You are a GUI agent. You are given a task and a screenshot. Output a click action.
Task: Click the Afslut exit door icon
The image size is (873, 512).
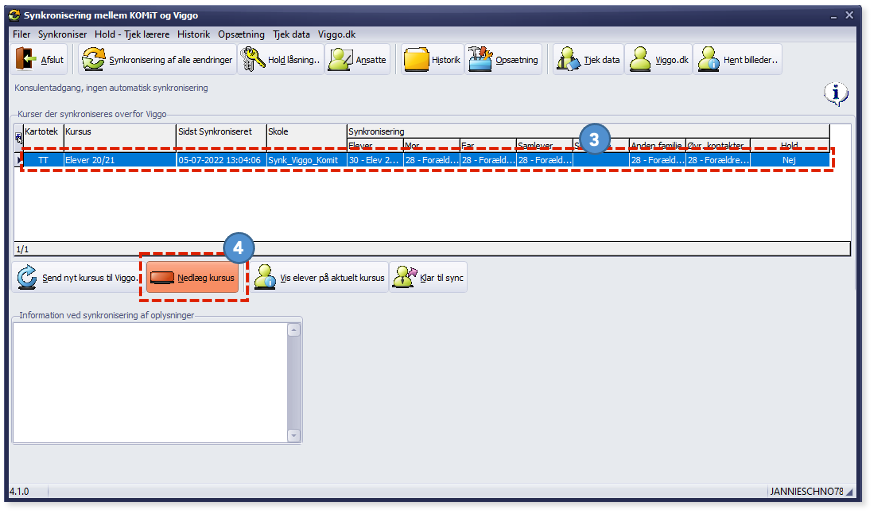pyautogui.click(x=25, y=59)
